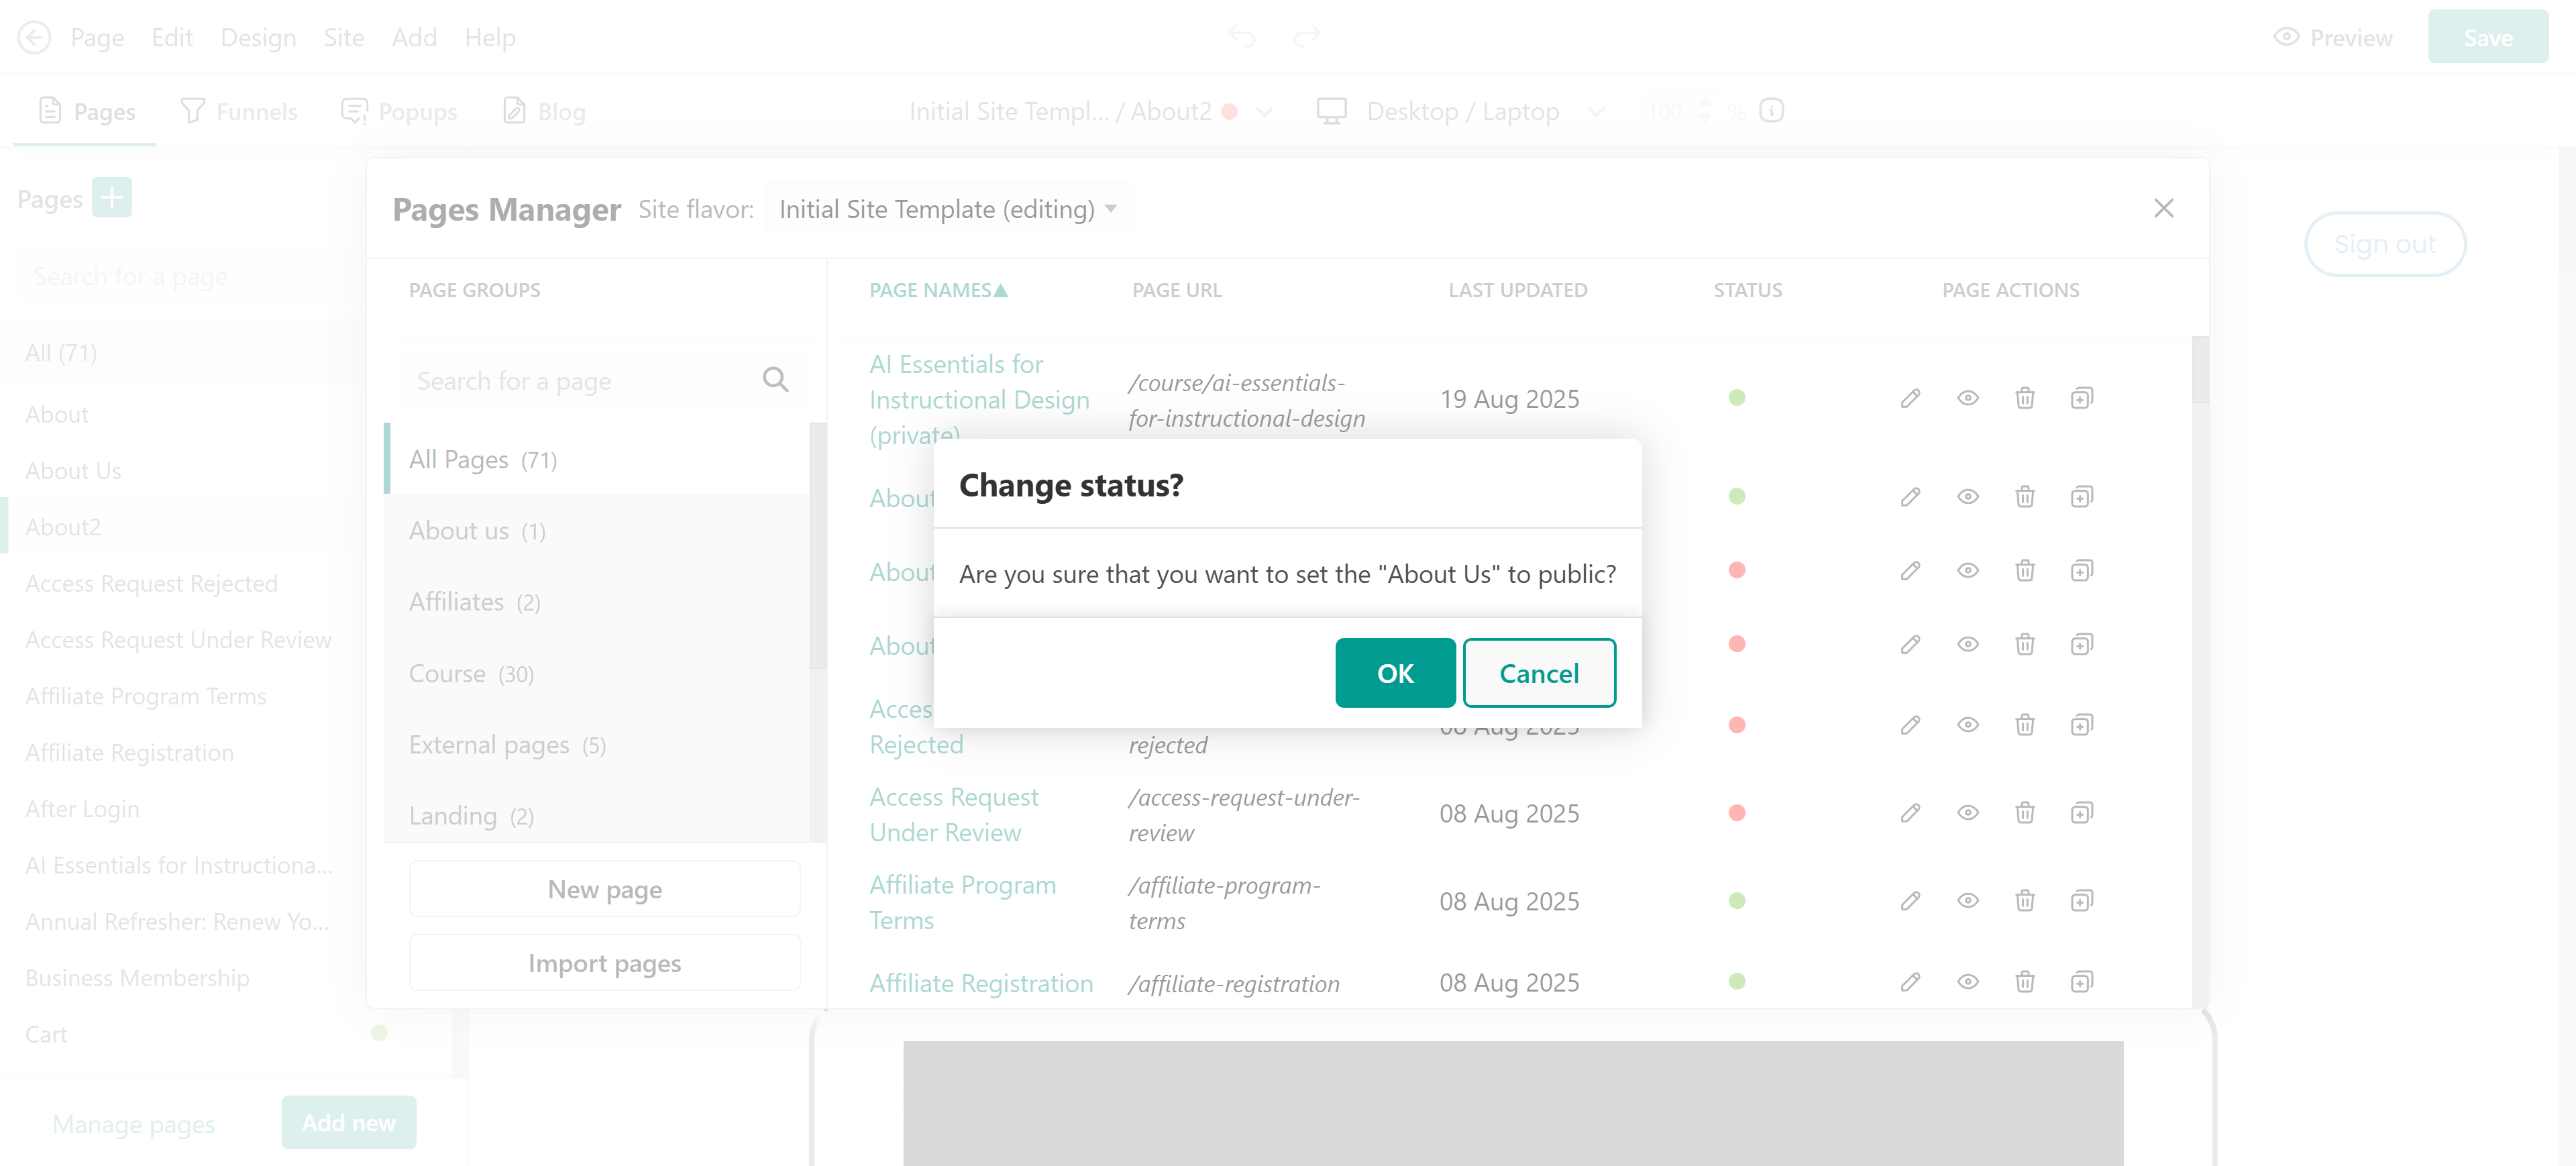Click the back arrow icon at top-left

click(34, 37)
